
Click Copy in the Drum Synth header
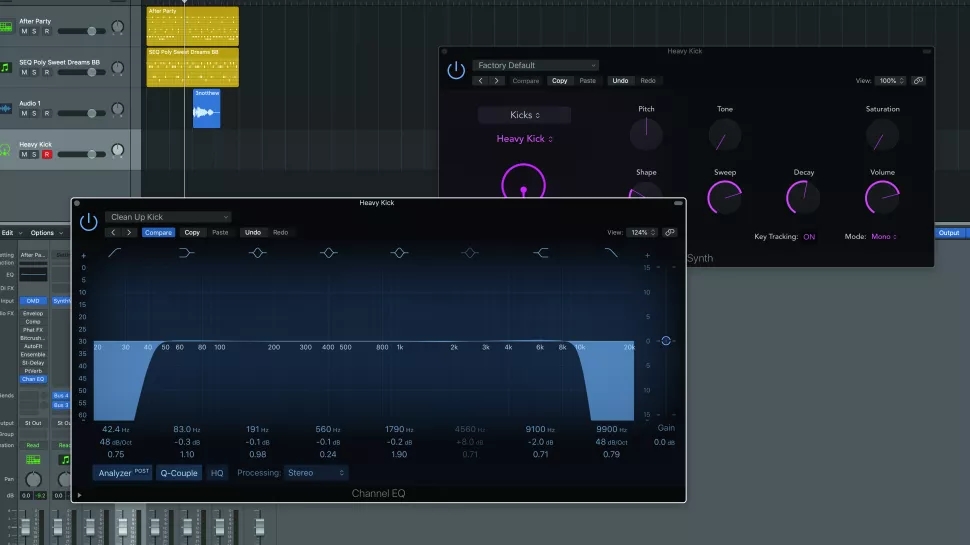click(x=559, y=81)
